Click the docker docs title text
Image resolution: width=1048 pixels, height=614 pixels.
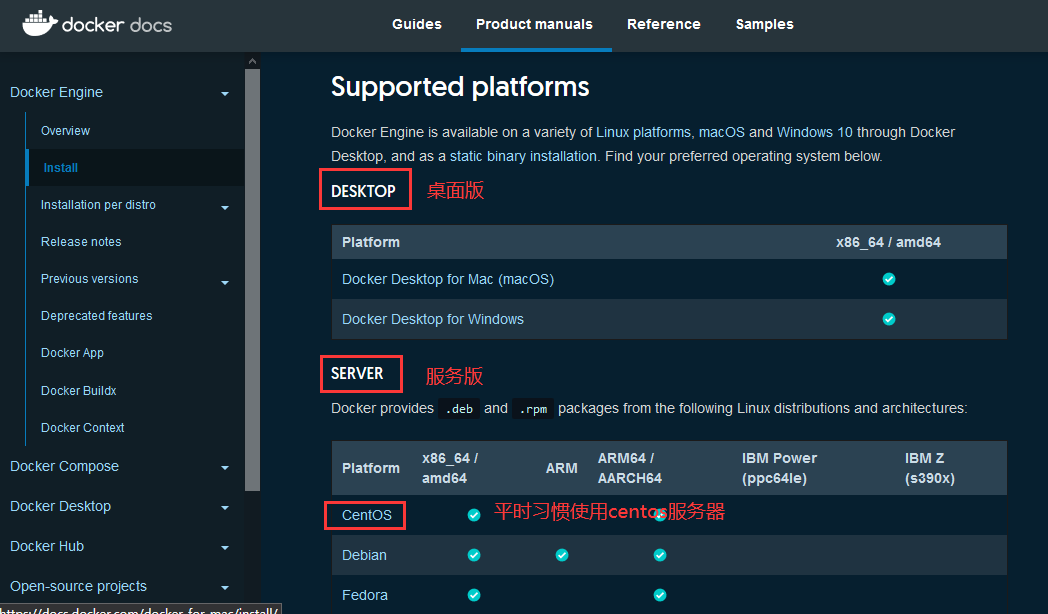[117, 25]
